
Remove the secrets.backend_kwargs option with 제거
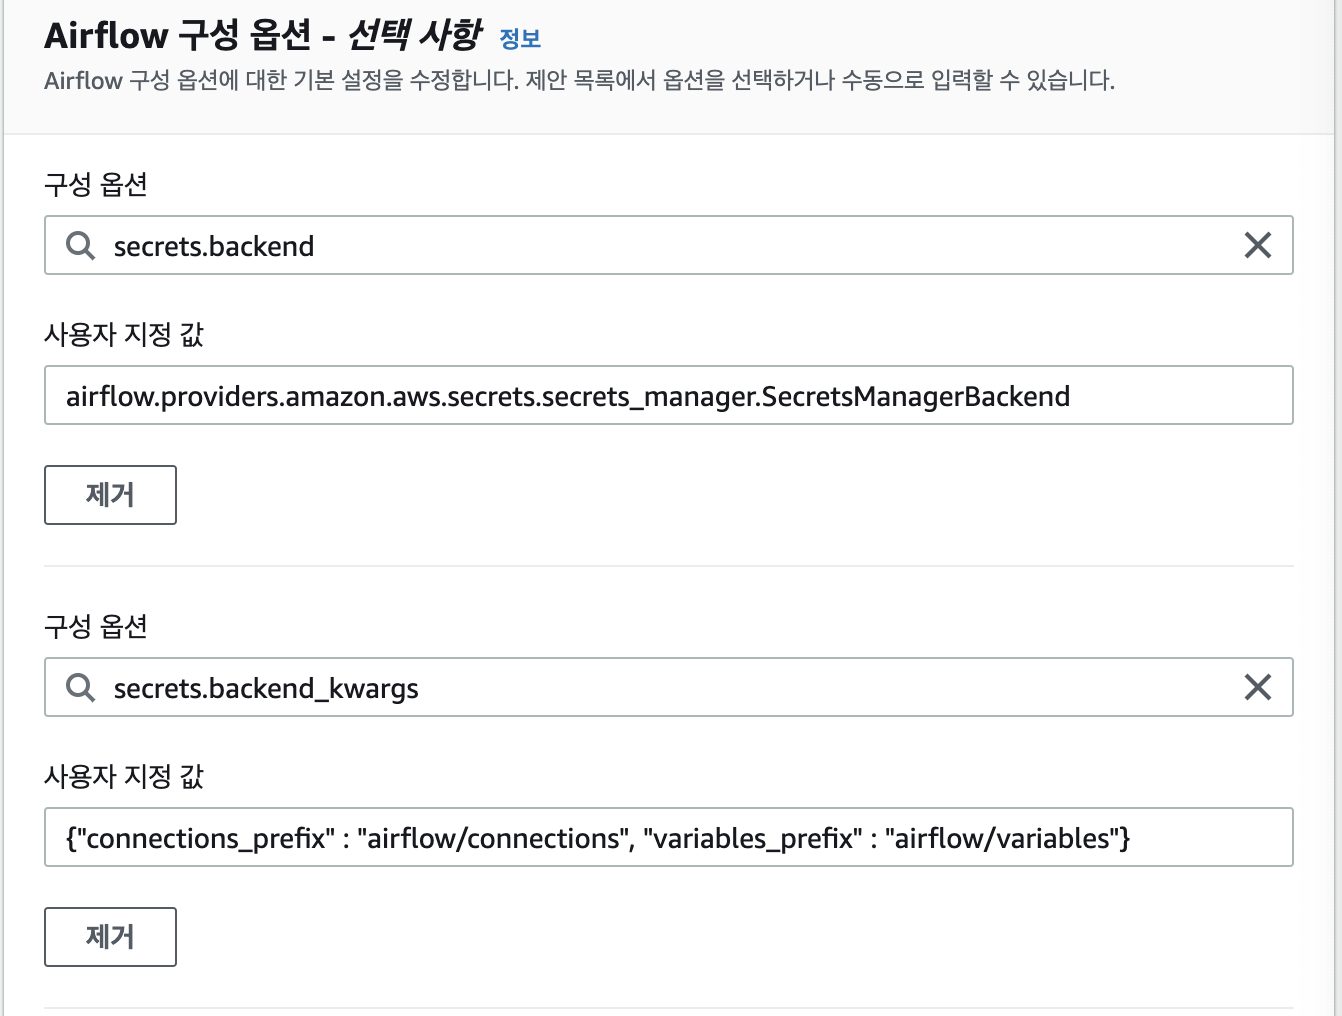click(x=110, y=937)
